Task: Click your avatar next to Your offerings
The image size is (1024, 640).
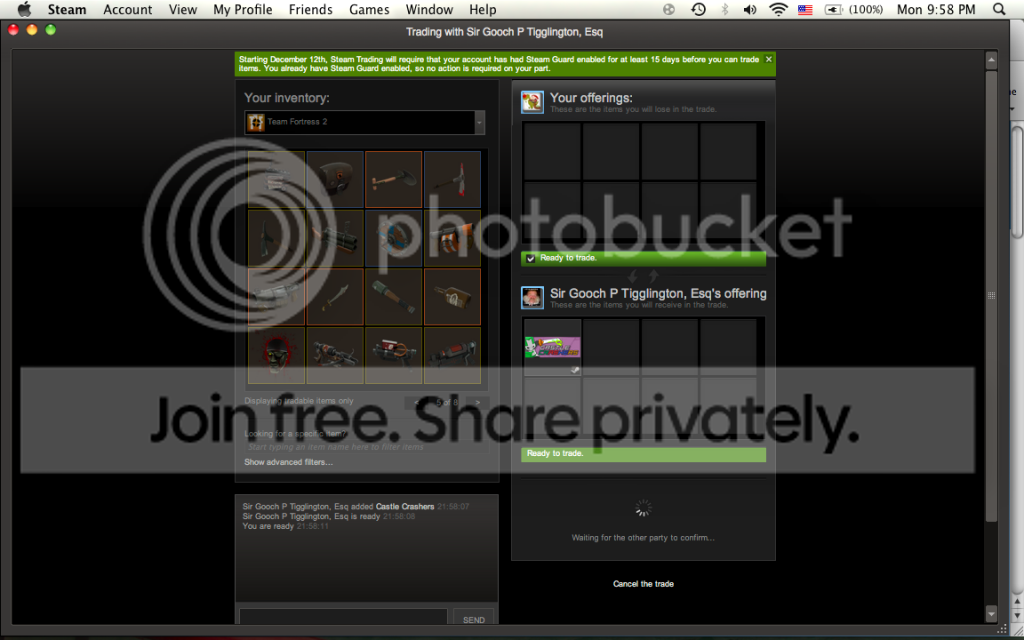Action: (x=532, y=102)
